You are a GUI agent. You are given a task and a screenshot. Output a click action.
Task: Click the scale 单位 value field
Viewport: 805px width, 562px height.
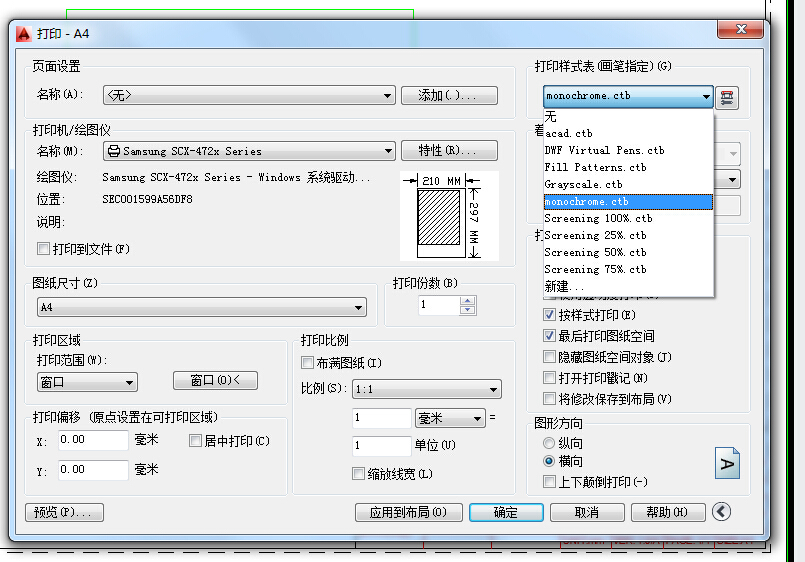[x=381, y=445]
